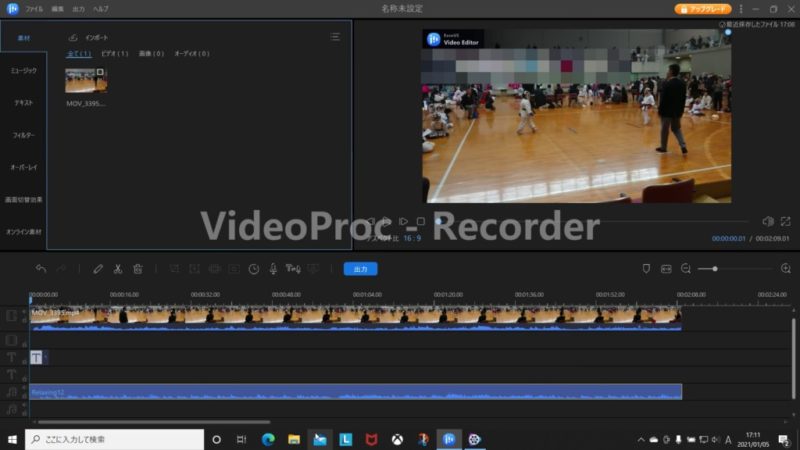Open Task View on the taskbar
The image size is (800, 450).
(241, 439)
